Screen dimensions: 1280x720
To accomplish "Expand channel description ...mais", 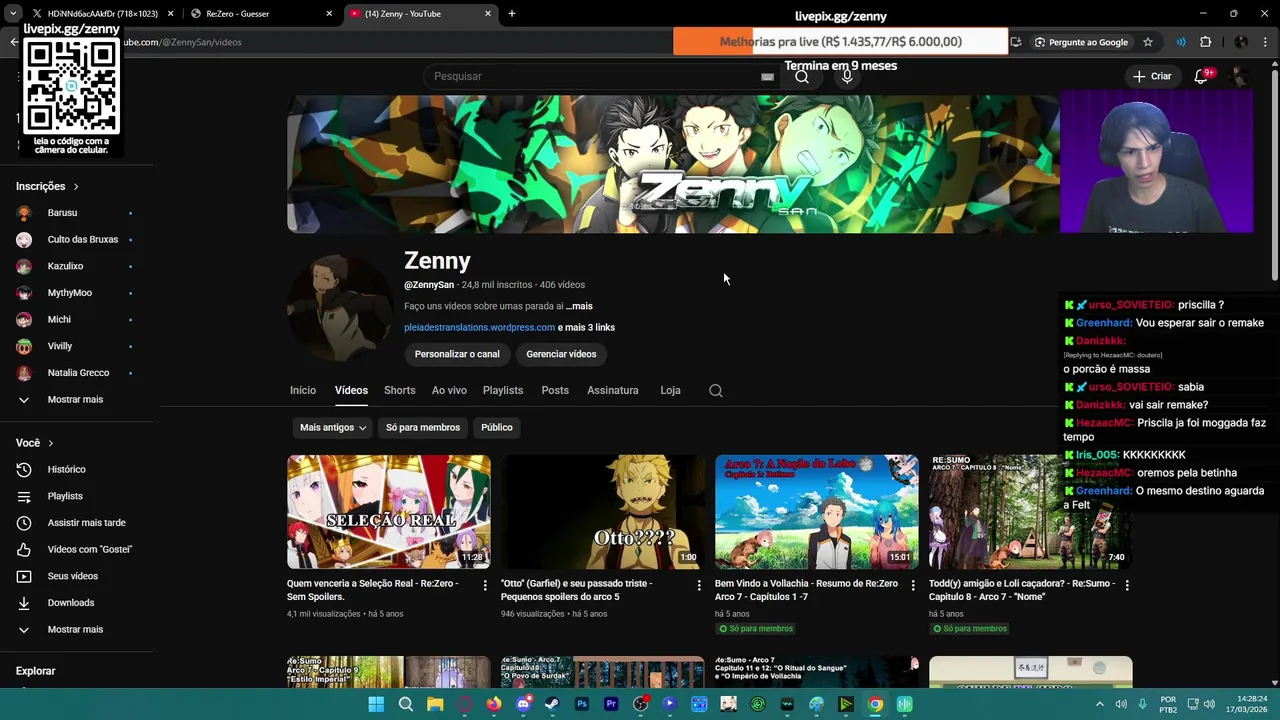I will pyautogui.click(x=579, y=306).
